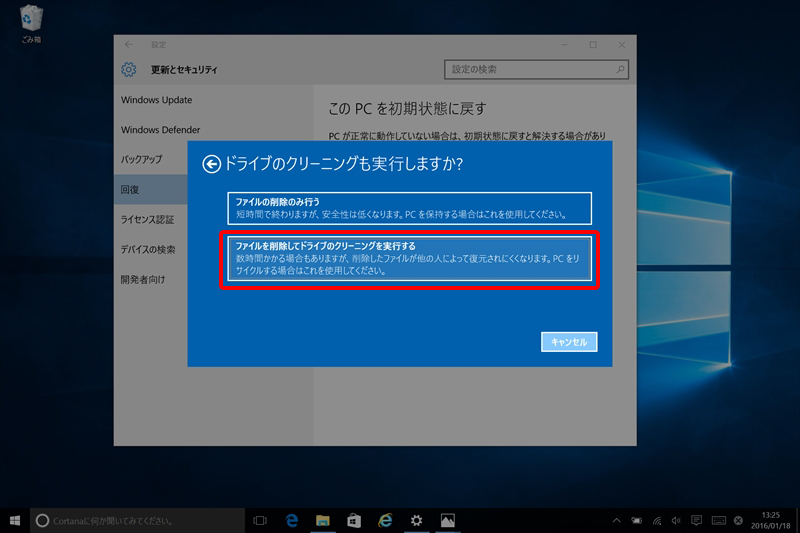Click the このPCを初期状態に戻す heading
Viewport: 800px width, 533px height.
click(x=407, y=109)
